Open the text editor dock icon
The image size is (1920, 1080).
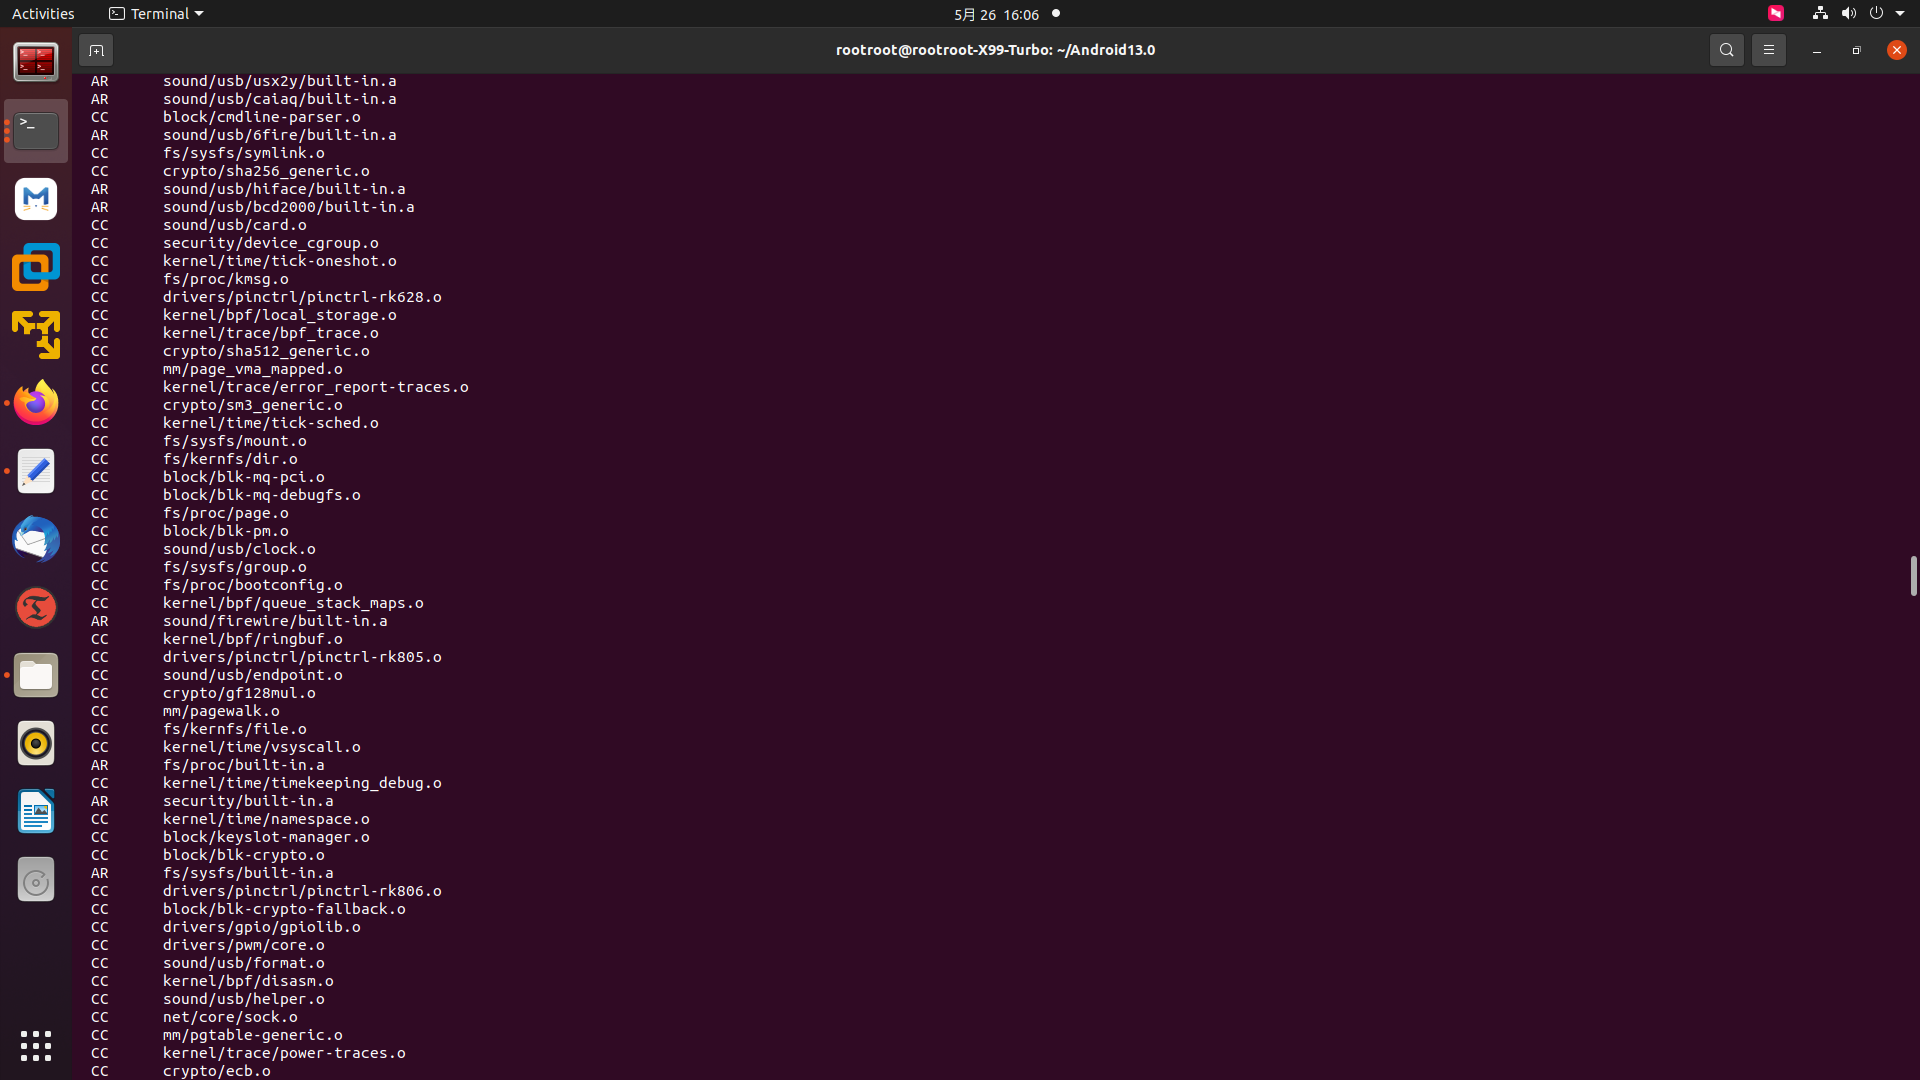click(x=36, y=471)
